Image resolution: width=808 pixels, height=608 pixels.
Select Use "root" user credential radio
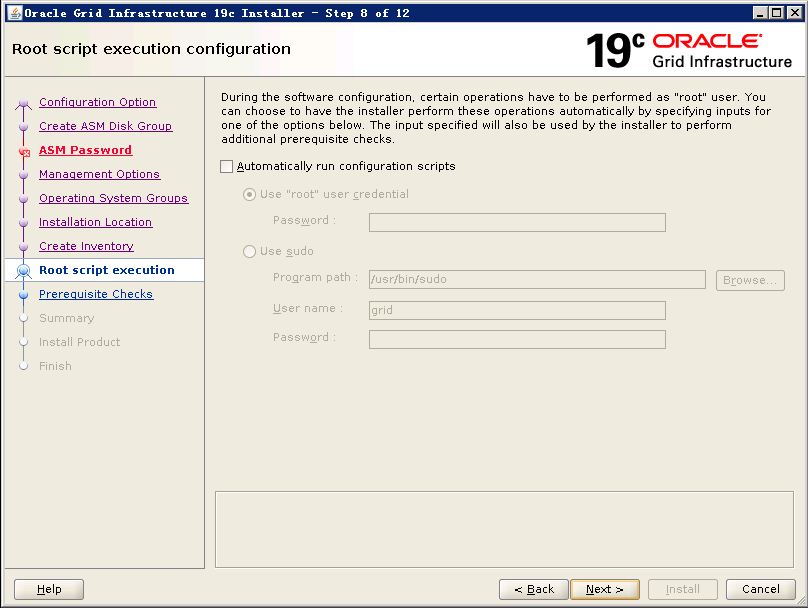coord(249,194)
